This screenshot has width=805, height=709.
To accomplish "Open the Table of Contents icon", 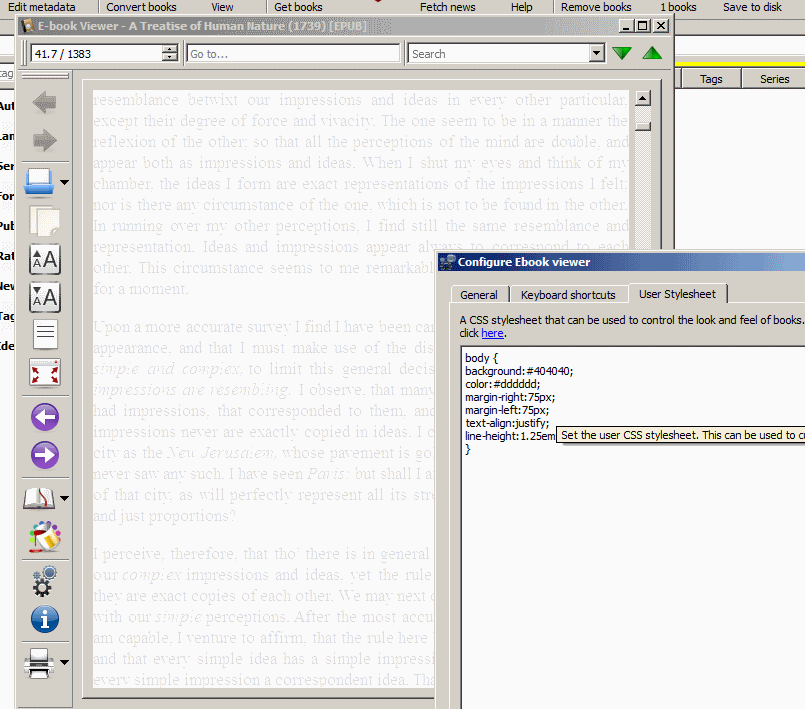I will 45,335.
